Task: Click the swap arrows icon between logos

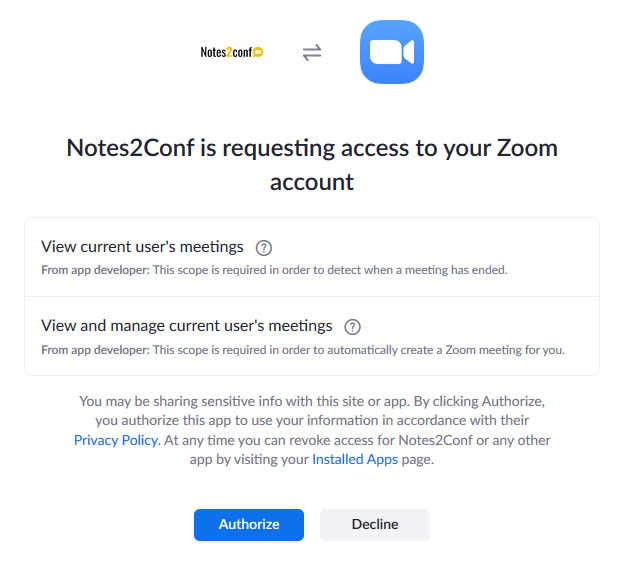Action: coord(312,52)
